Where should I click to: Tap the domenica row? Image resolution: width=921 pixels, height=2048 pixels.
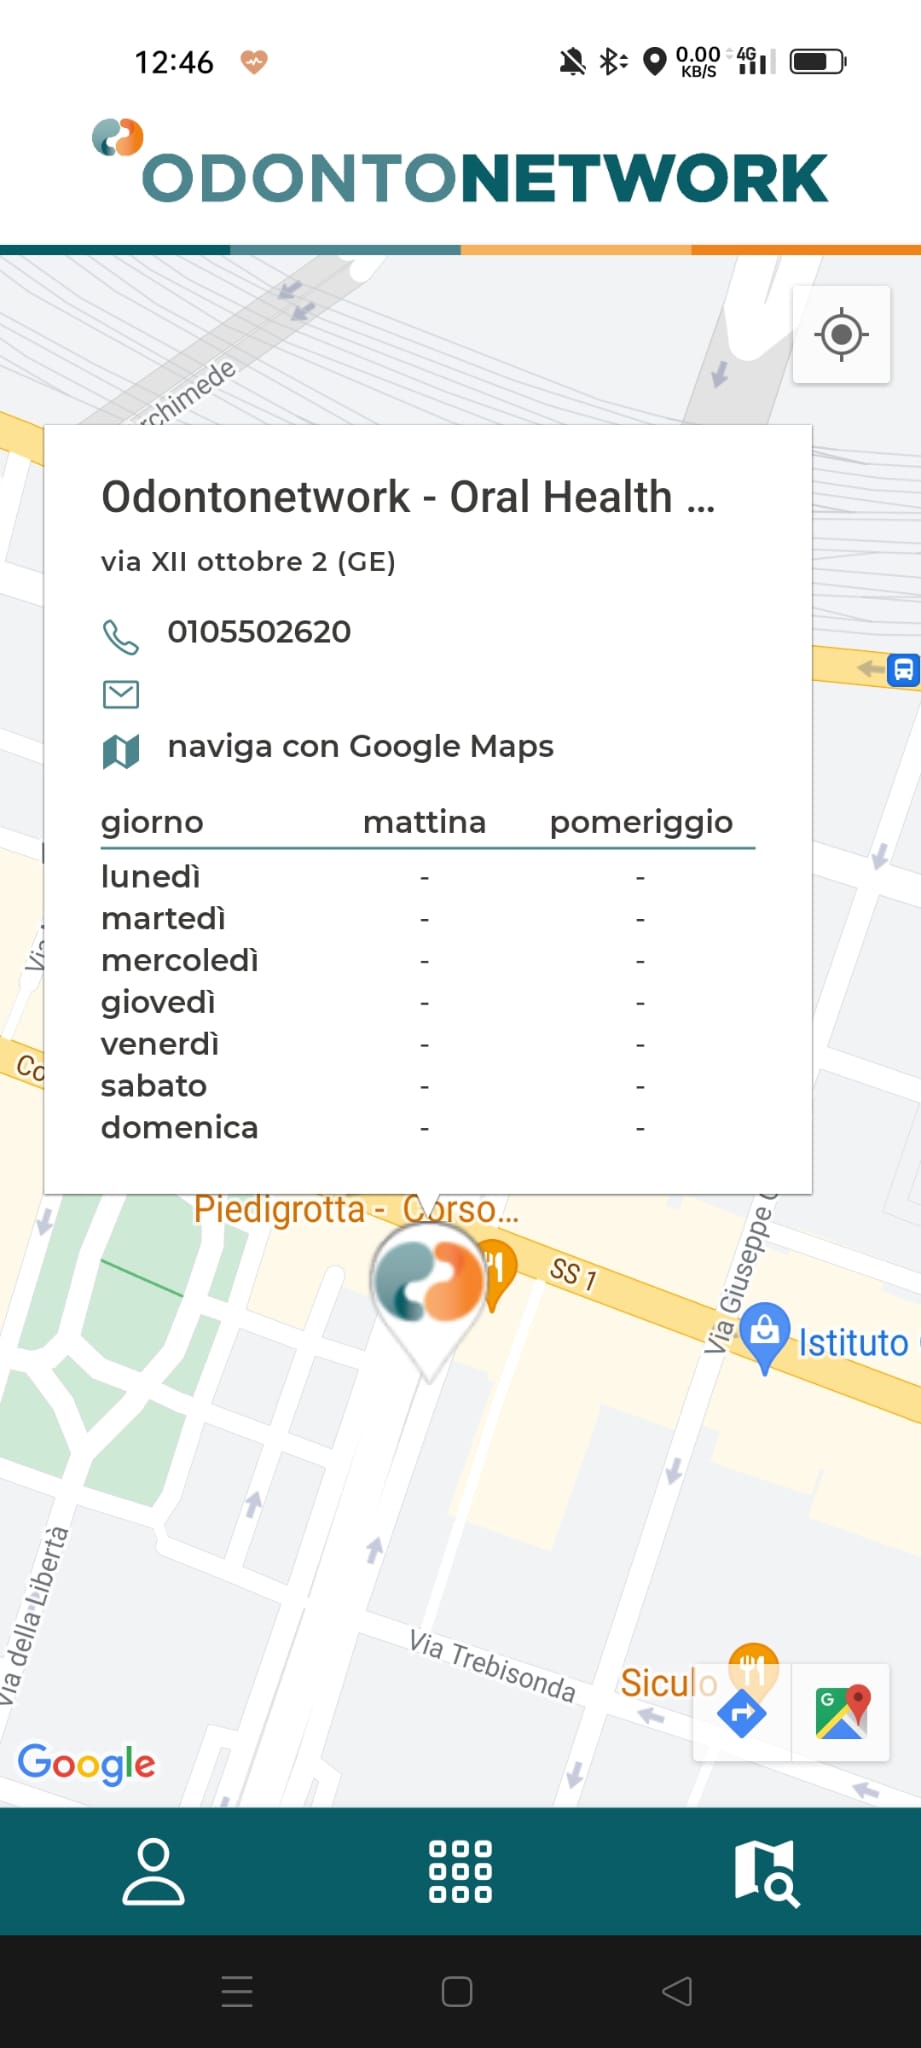428,1128
